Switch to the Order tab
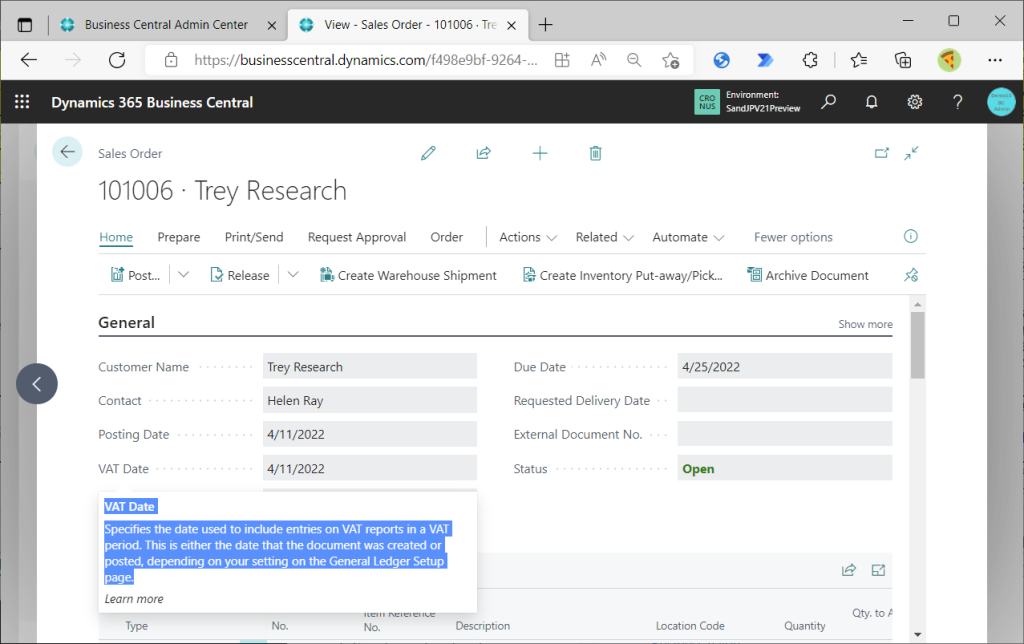The image size is (1024, 644). 447,237
